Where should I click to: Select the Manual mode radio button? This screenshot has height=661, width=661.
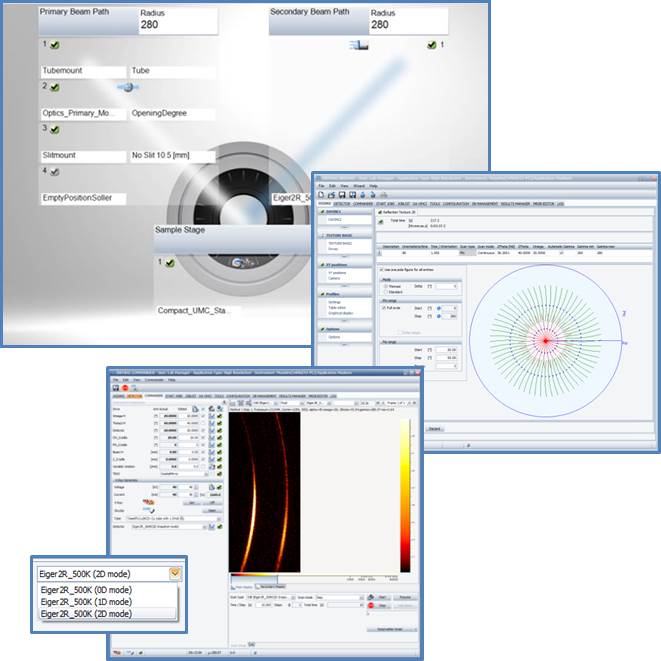pos(386,286)
